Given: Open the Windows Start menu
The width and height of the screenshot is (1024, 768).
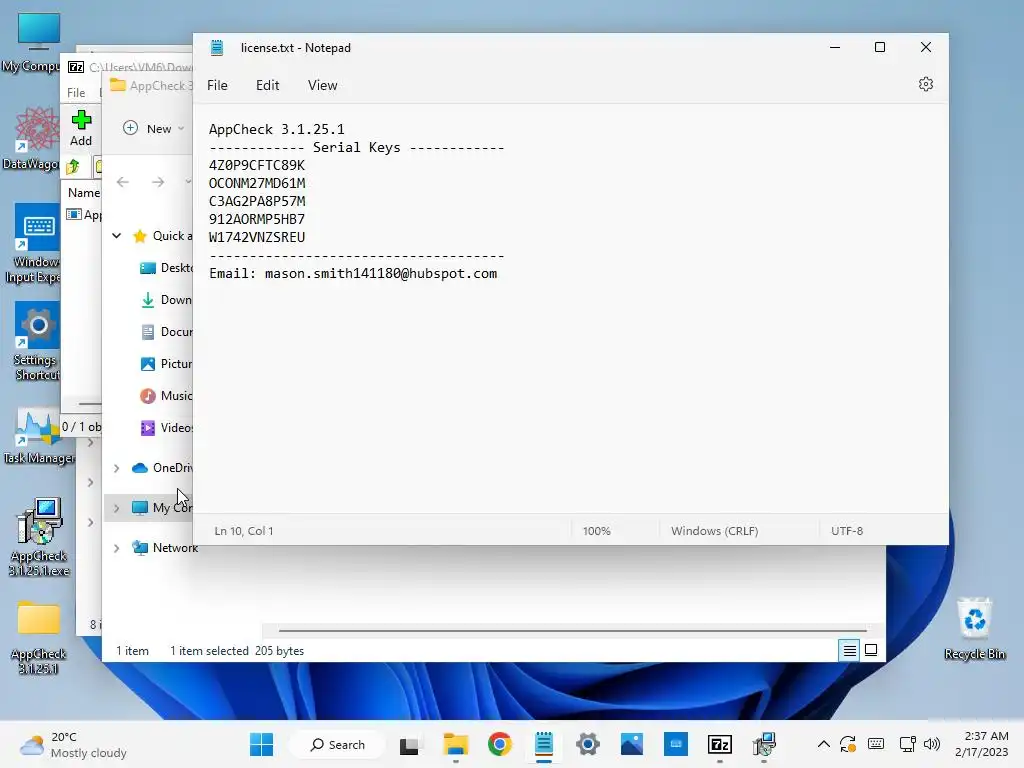Looking at the screenshot, I should [261, 744].
